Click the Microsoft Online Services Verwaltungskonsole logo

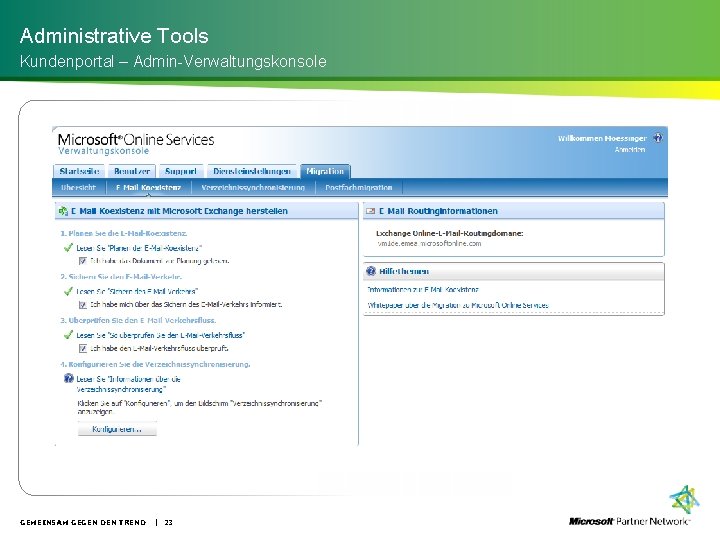pyautogui.click(x=136, y=144)
